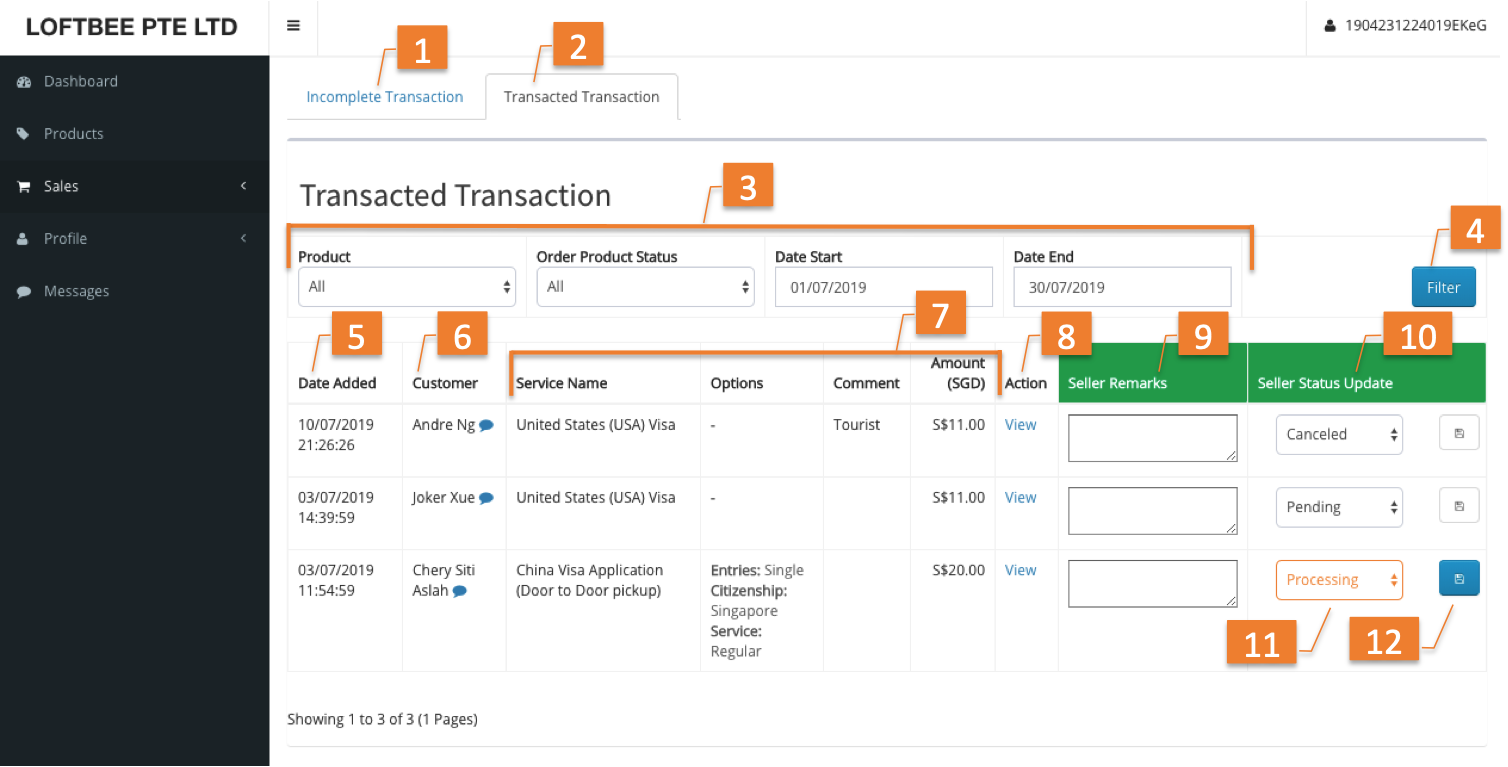
Task: Click Seller Remarks box for China Visa order
Action: 1152,583
